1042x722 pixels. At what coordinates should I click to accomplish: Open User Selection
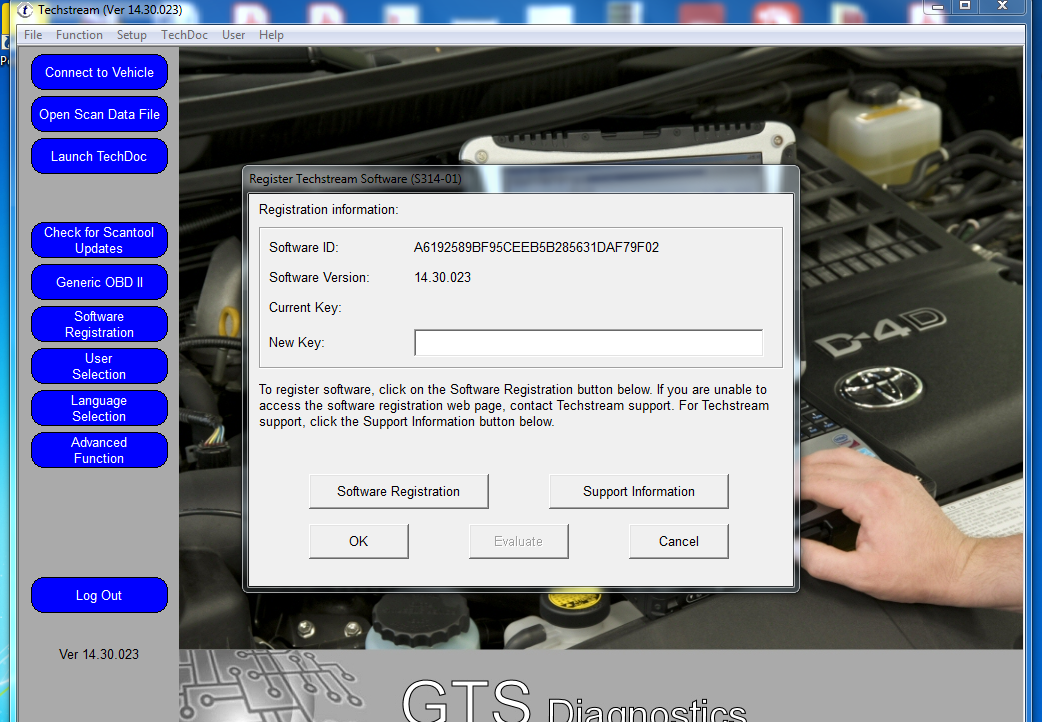(99, 366)
